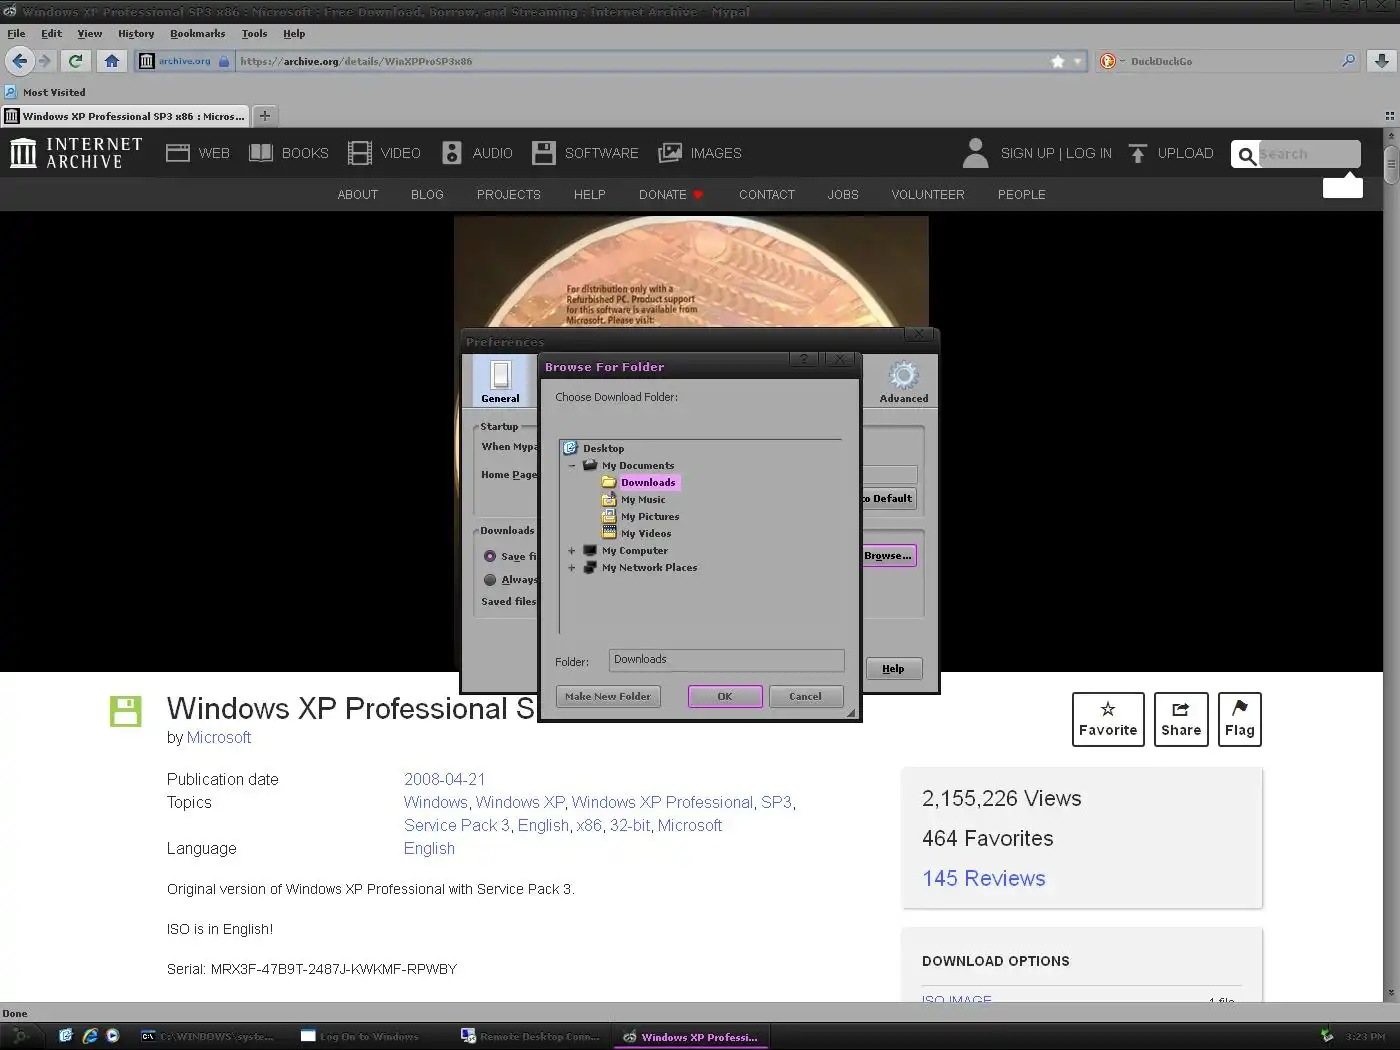Select the 'Save files to' radio button
The width and height of the screenshot is (1400, 1050).
point(490,556)
